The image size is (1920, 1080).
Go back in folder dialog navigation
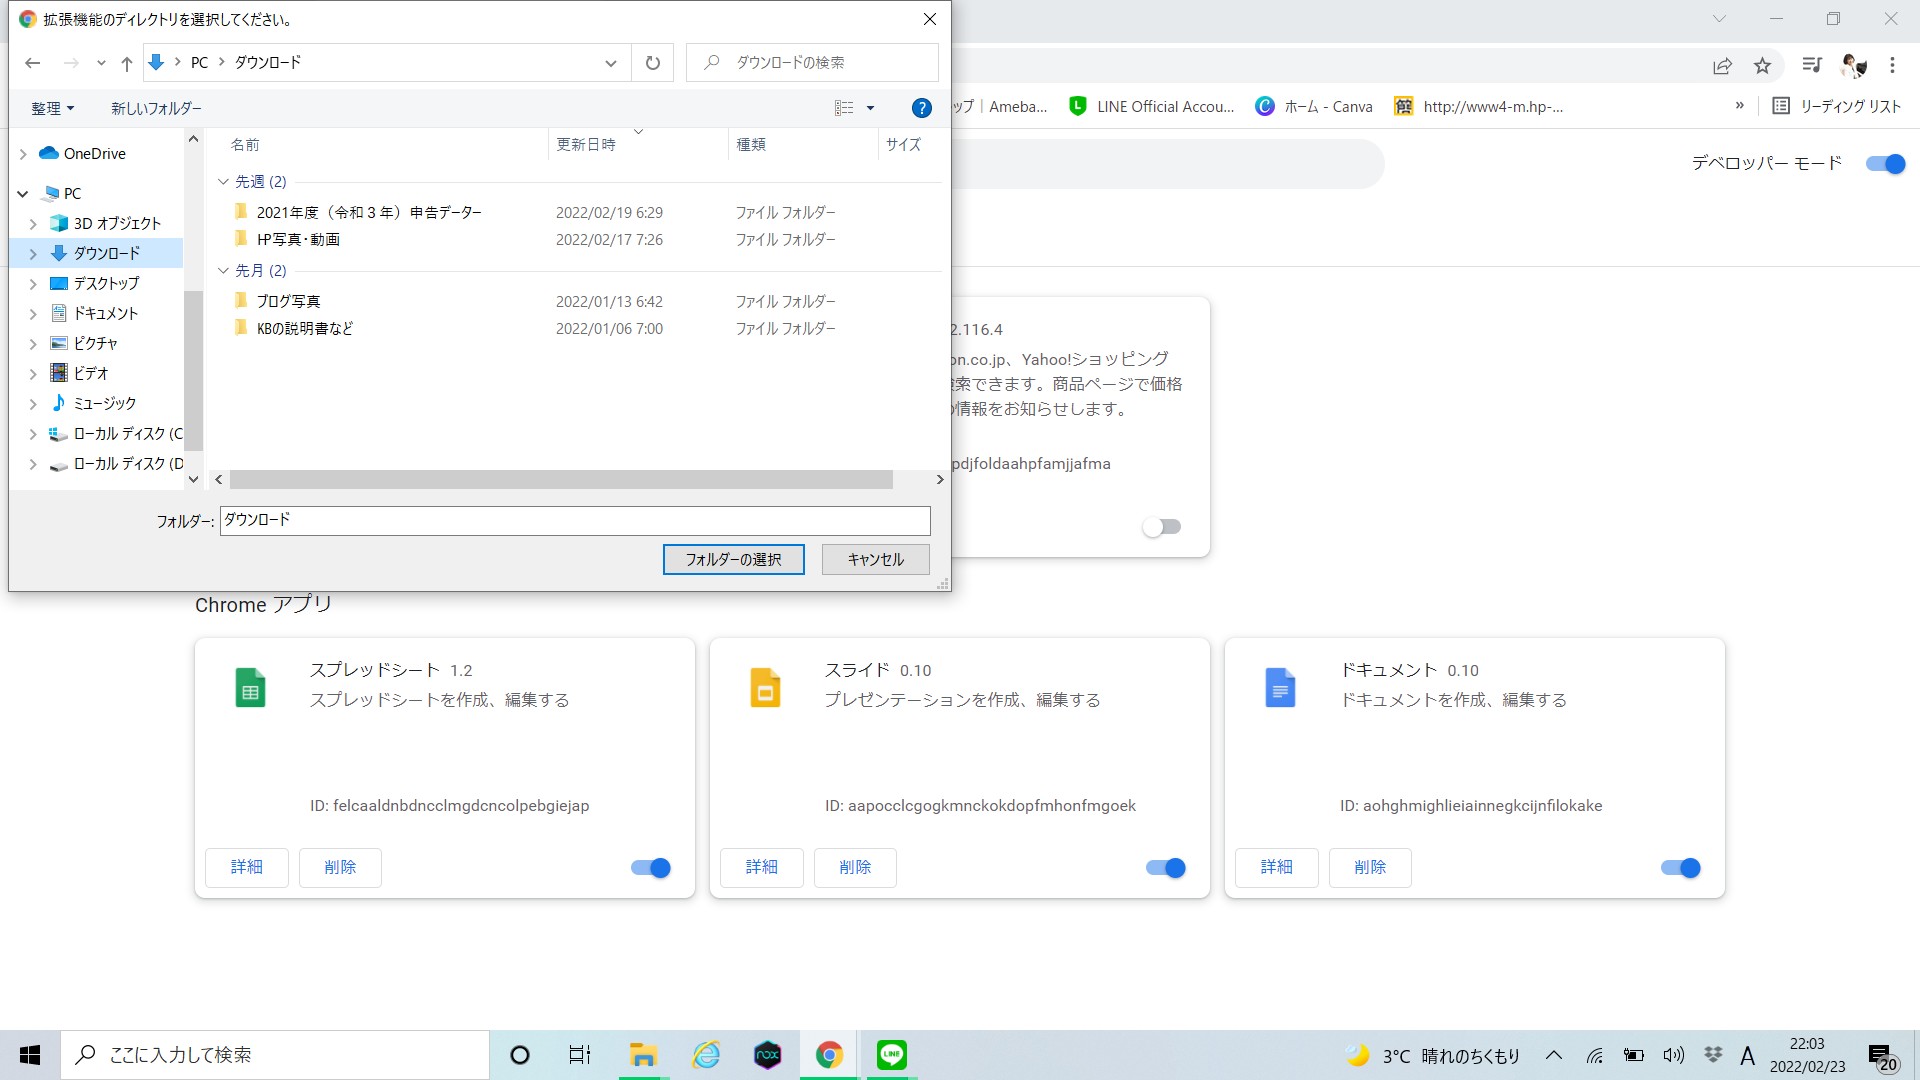[33, 63]
